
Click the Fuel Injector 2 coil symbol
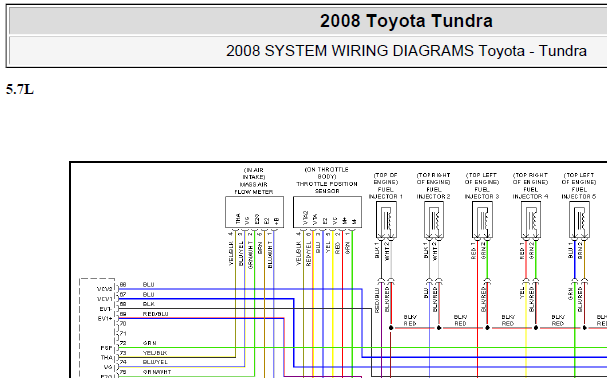[434, 220]
